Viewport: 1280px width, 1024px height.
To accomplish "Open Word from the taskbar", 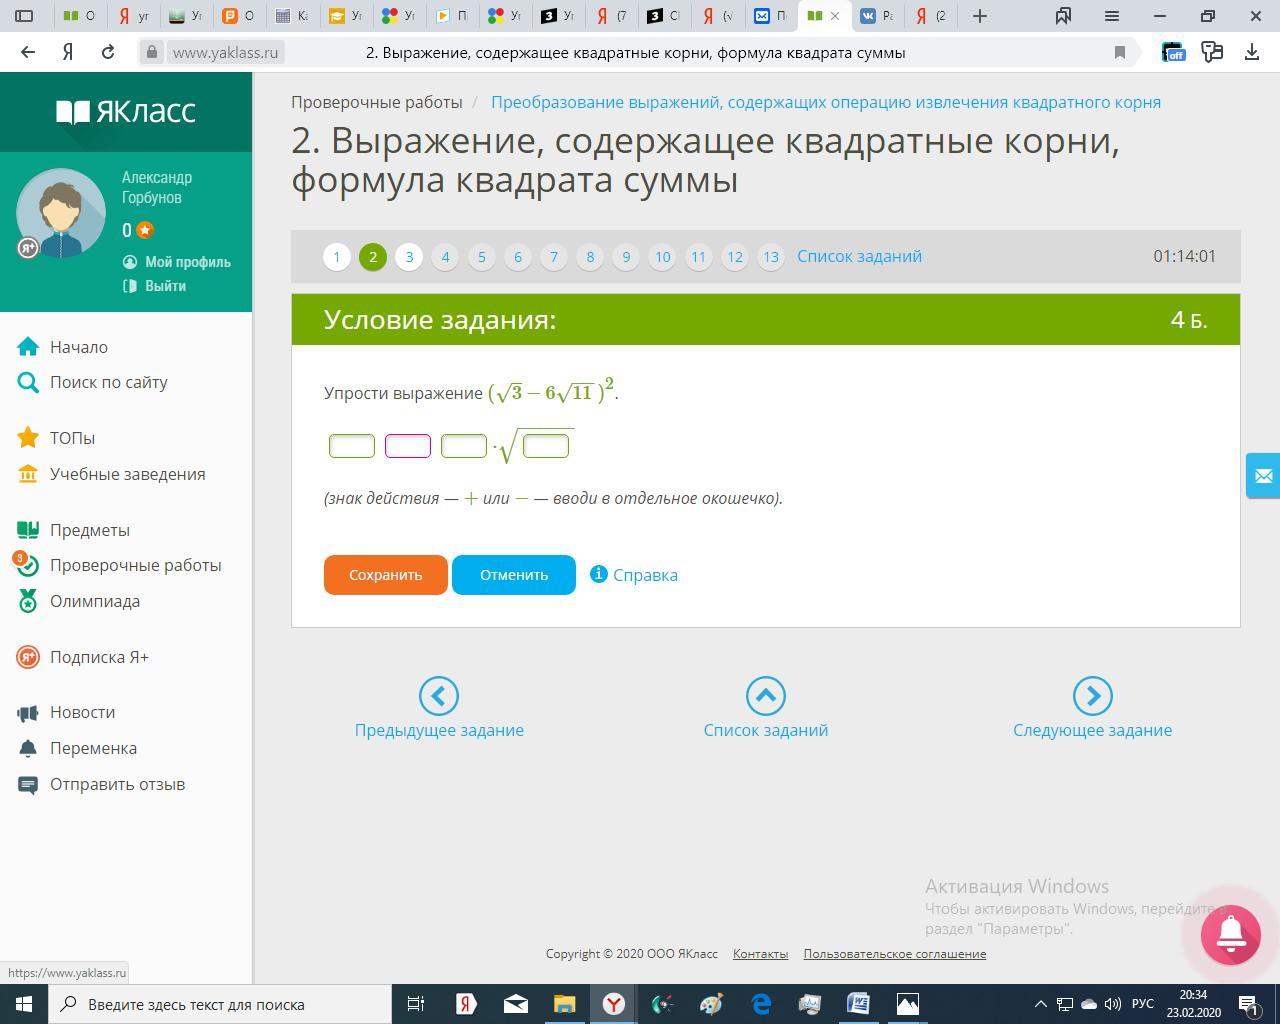I will tap(858, 1004).
